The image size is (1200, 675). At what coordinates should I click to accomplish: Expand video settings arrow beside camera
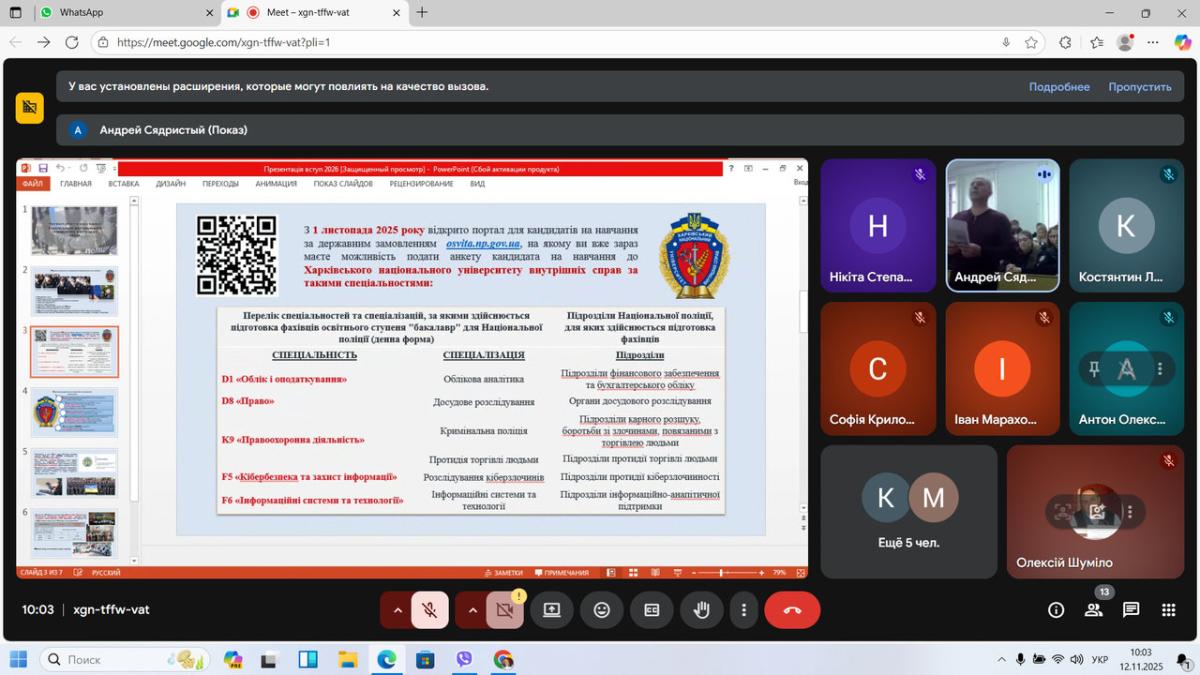pyautogui.click(x=472, y=610)
